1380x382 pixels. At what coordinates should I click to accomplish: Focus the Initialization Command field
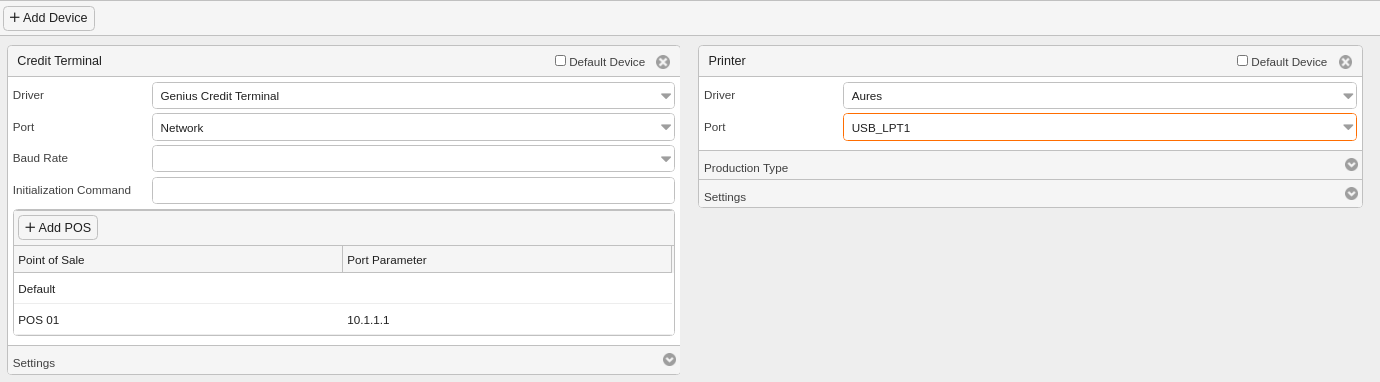coord(413,190)
